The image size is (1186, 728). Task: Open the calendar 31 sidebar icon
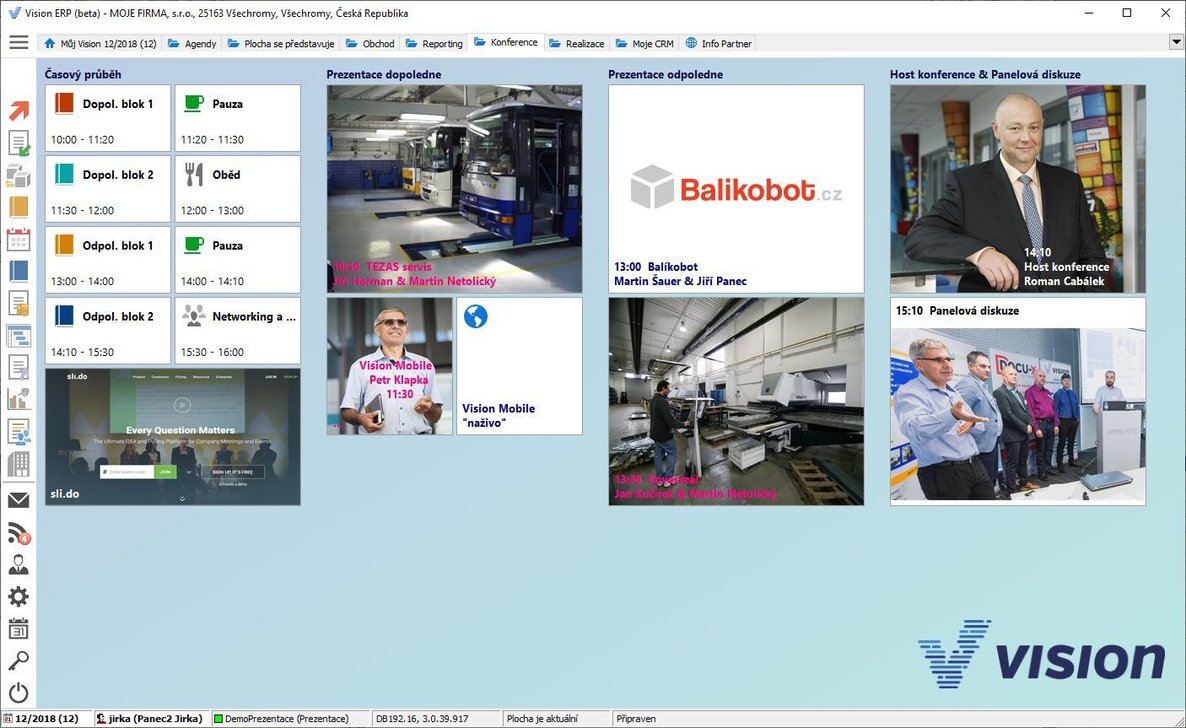[18, 628]
